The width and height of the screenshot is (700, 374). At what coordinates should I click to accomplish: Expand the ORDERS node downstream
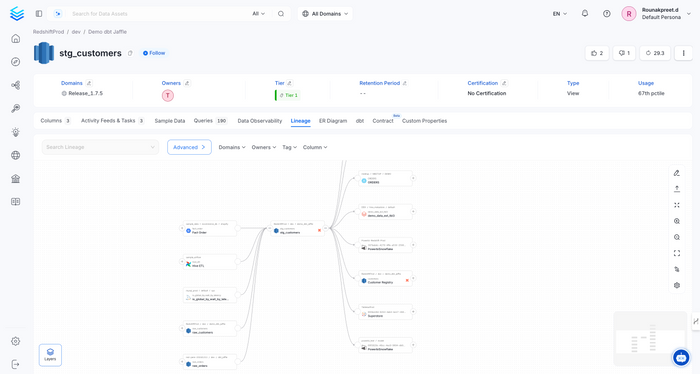point(413,178)
